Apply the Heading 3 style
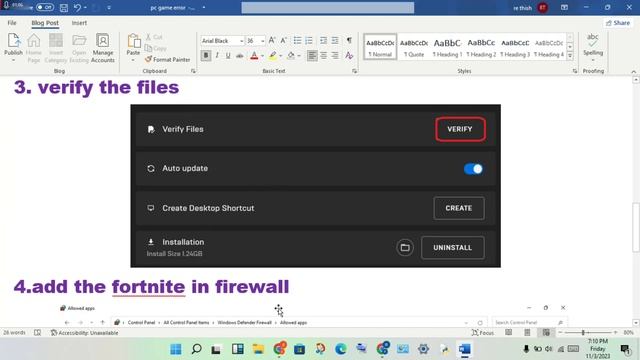Image resolution: width=640 pixels, height=360 pixels. point(515,47)
